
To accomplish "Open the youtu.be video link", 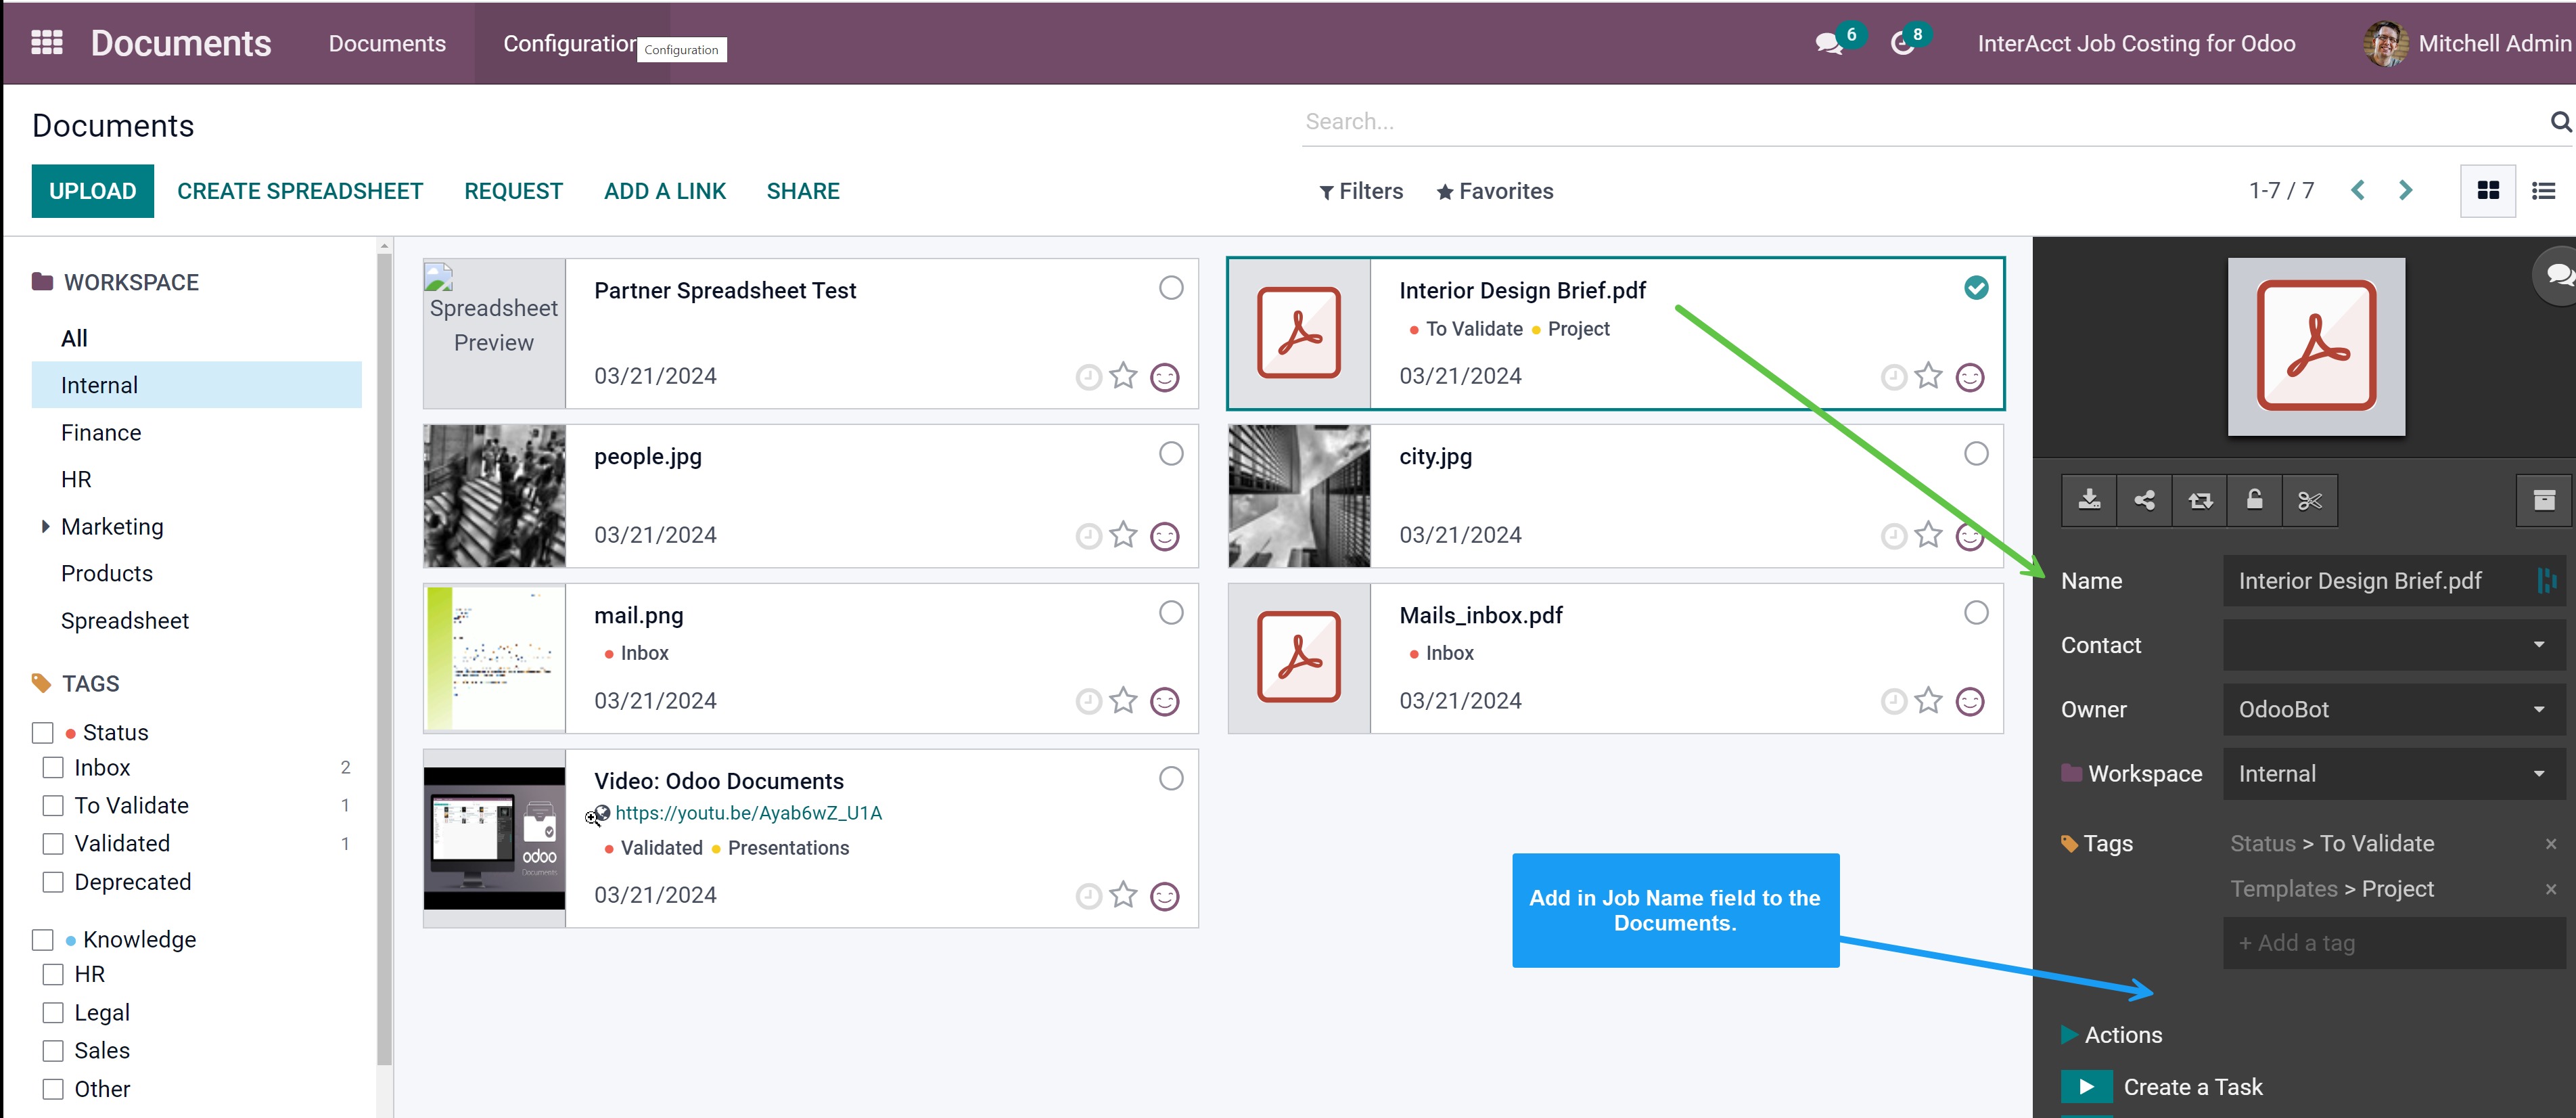I will point(748,813).
